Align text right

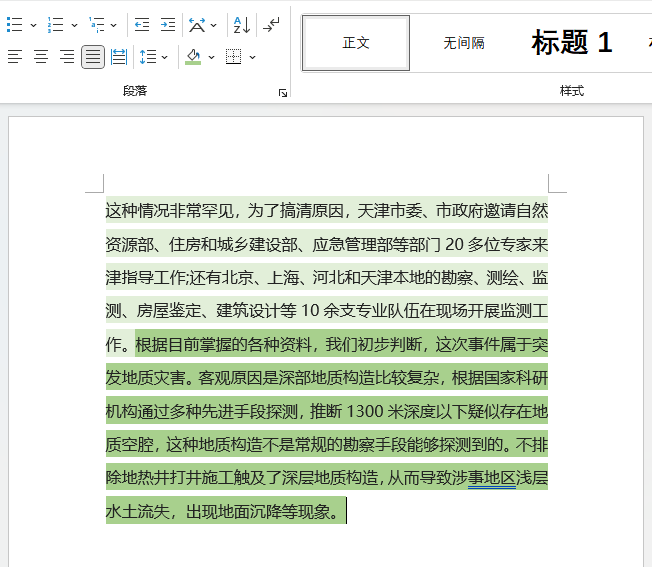[x=67, y=57]
